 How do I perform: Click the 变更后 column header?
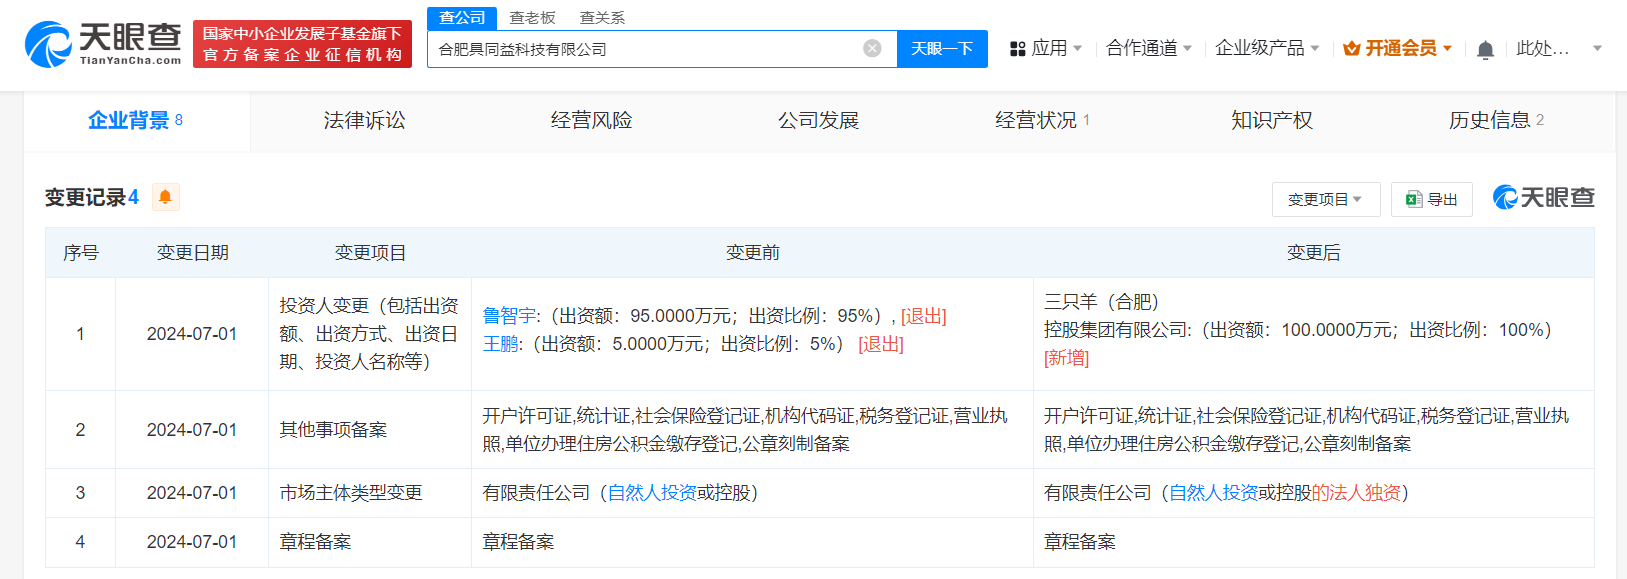tap(1313, 253)
